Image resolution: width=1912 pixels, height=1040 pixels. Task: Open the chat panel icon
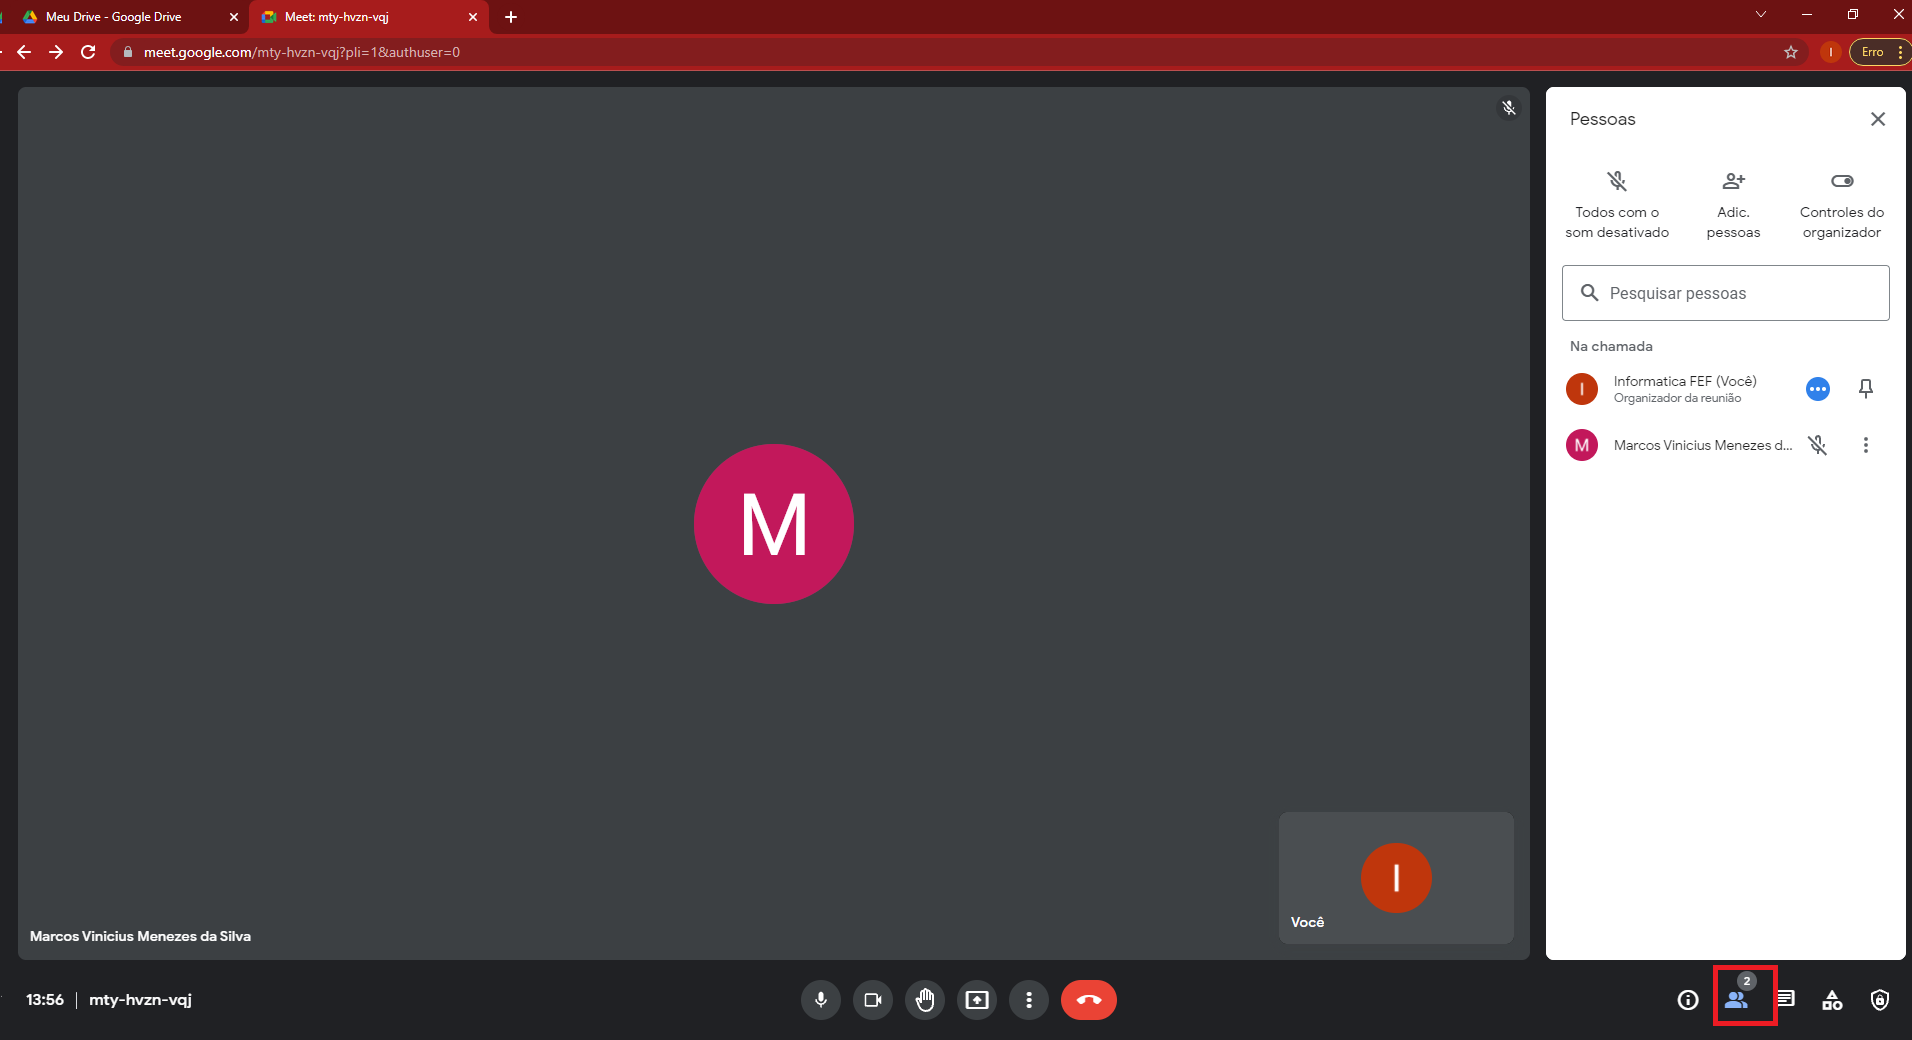[x=1786, y=999]
